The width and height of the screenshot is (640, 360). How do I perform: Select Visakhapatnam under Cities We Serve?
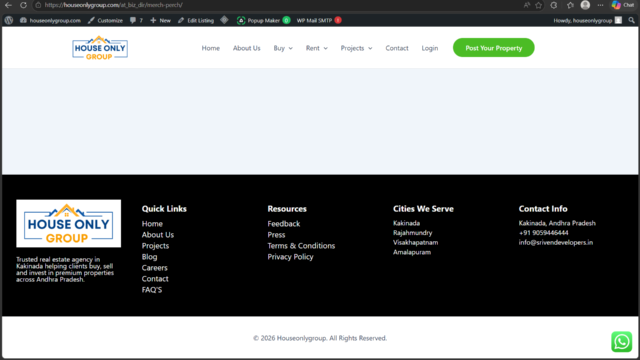tap(416, 242)
